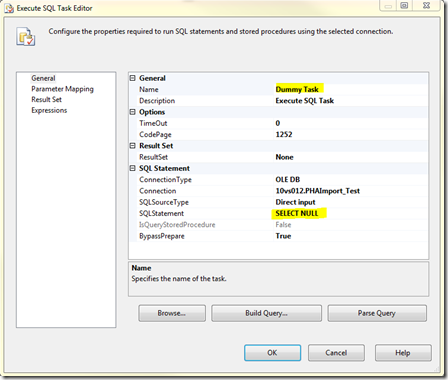This screenshot has width=448, height=380.
Task: Click the ResultSet property label
Action: [x=153, y=157]
